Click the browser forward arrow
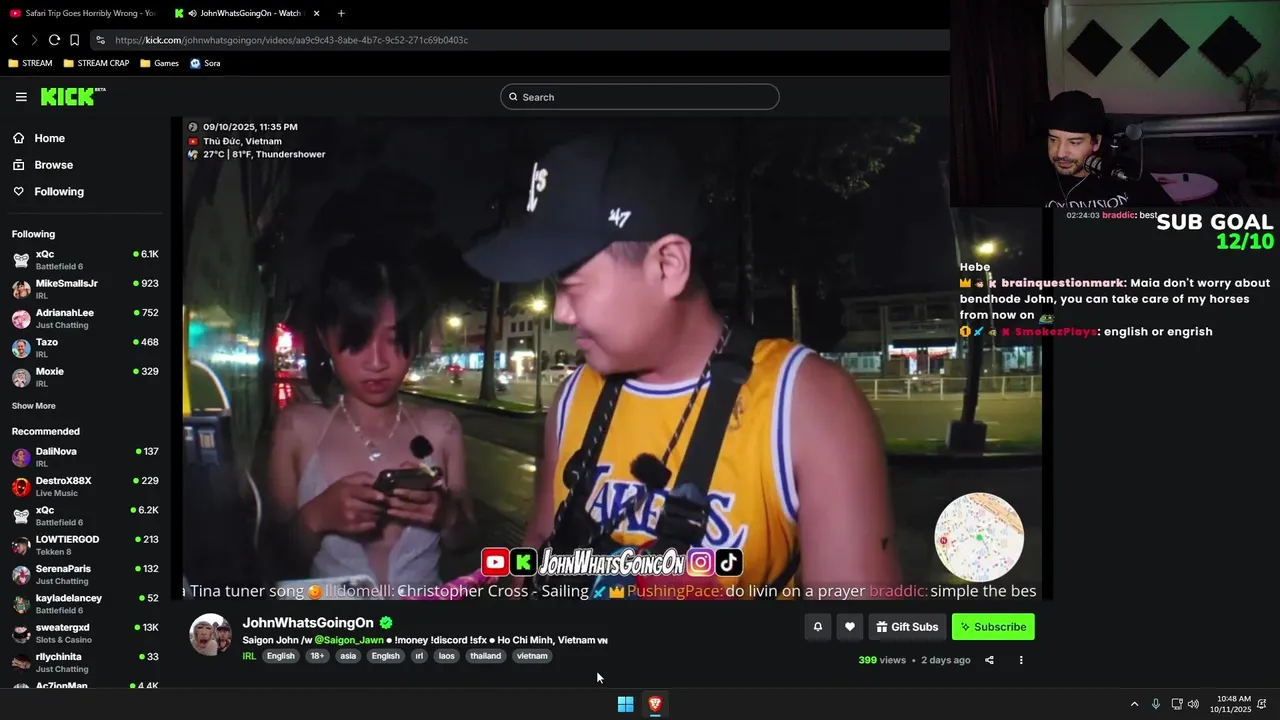The image size is (1280, 720). (34, 40)
